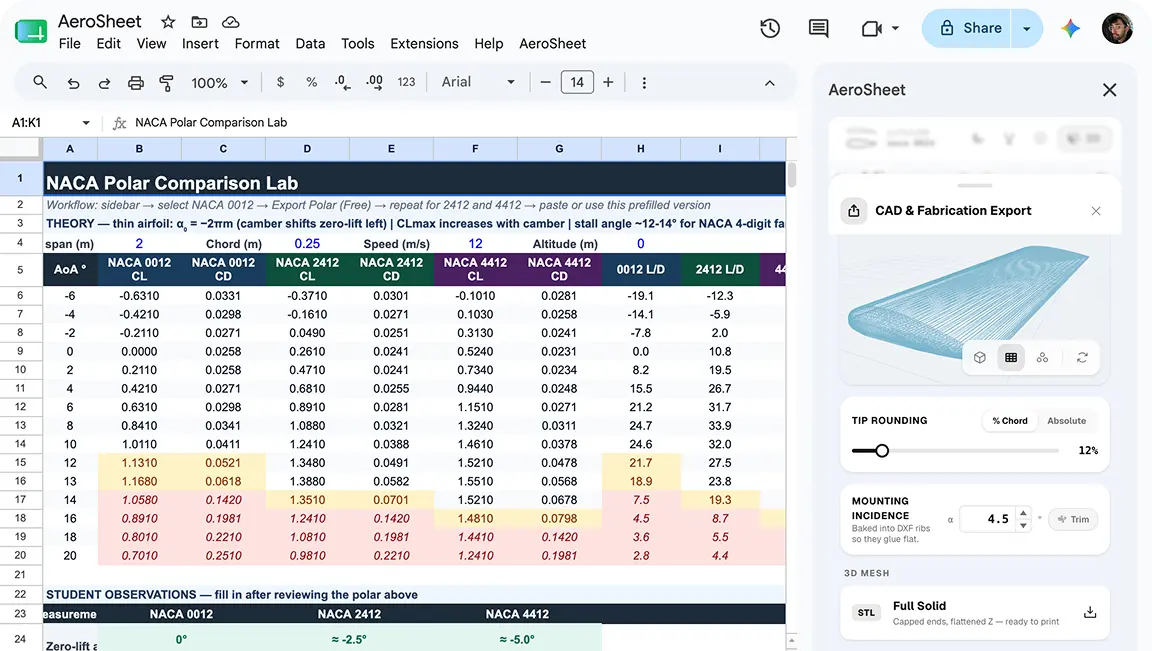Open the View menu
Viewport: 1152px width, 651px height.
click(151, 43)
